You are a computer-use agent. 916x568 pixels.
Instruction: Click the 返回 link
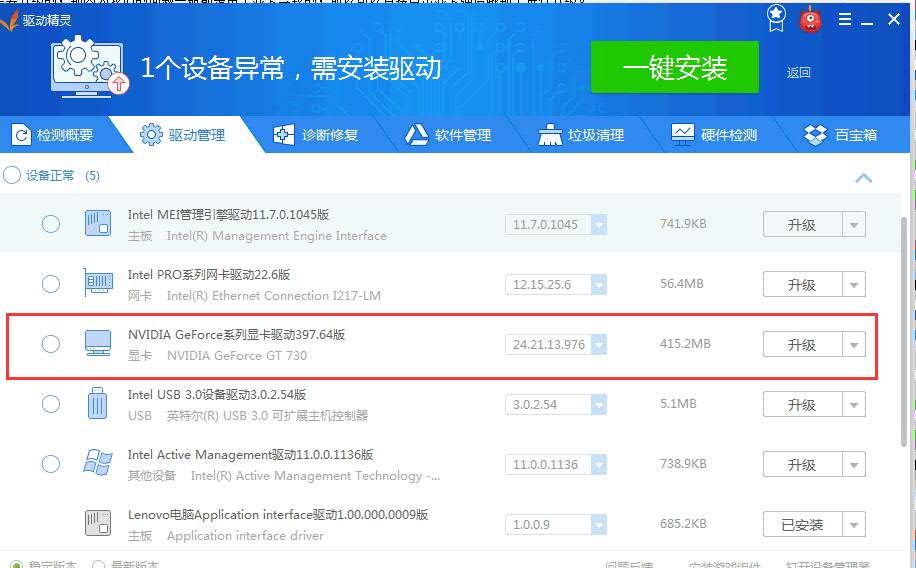click(x=798, y=72)
